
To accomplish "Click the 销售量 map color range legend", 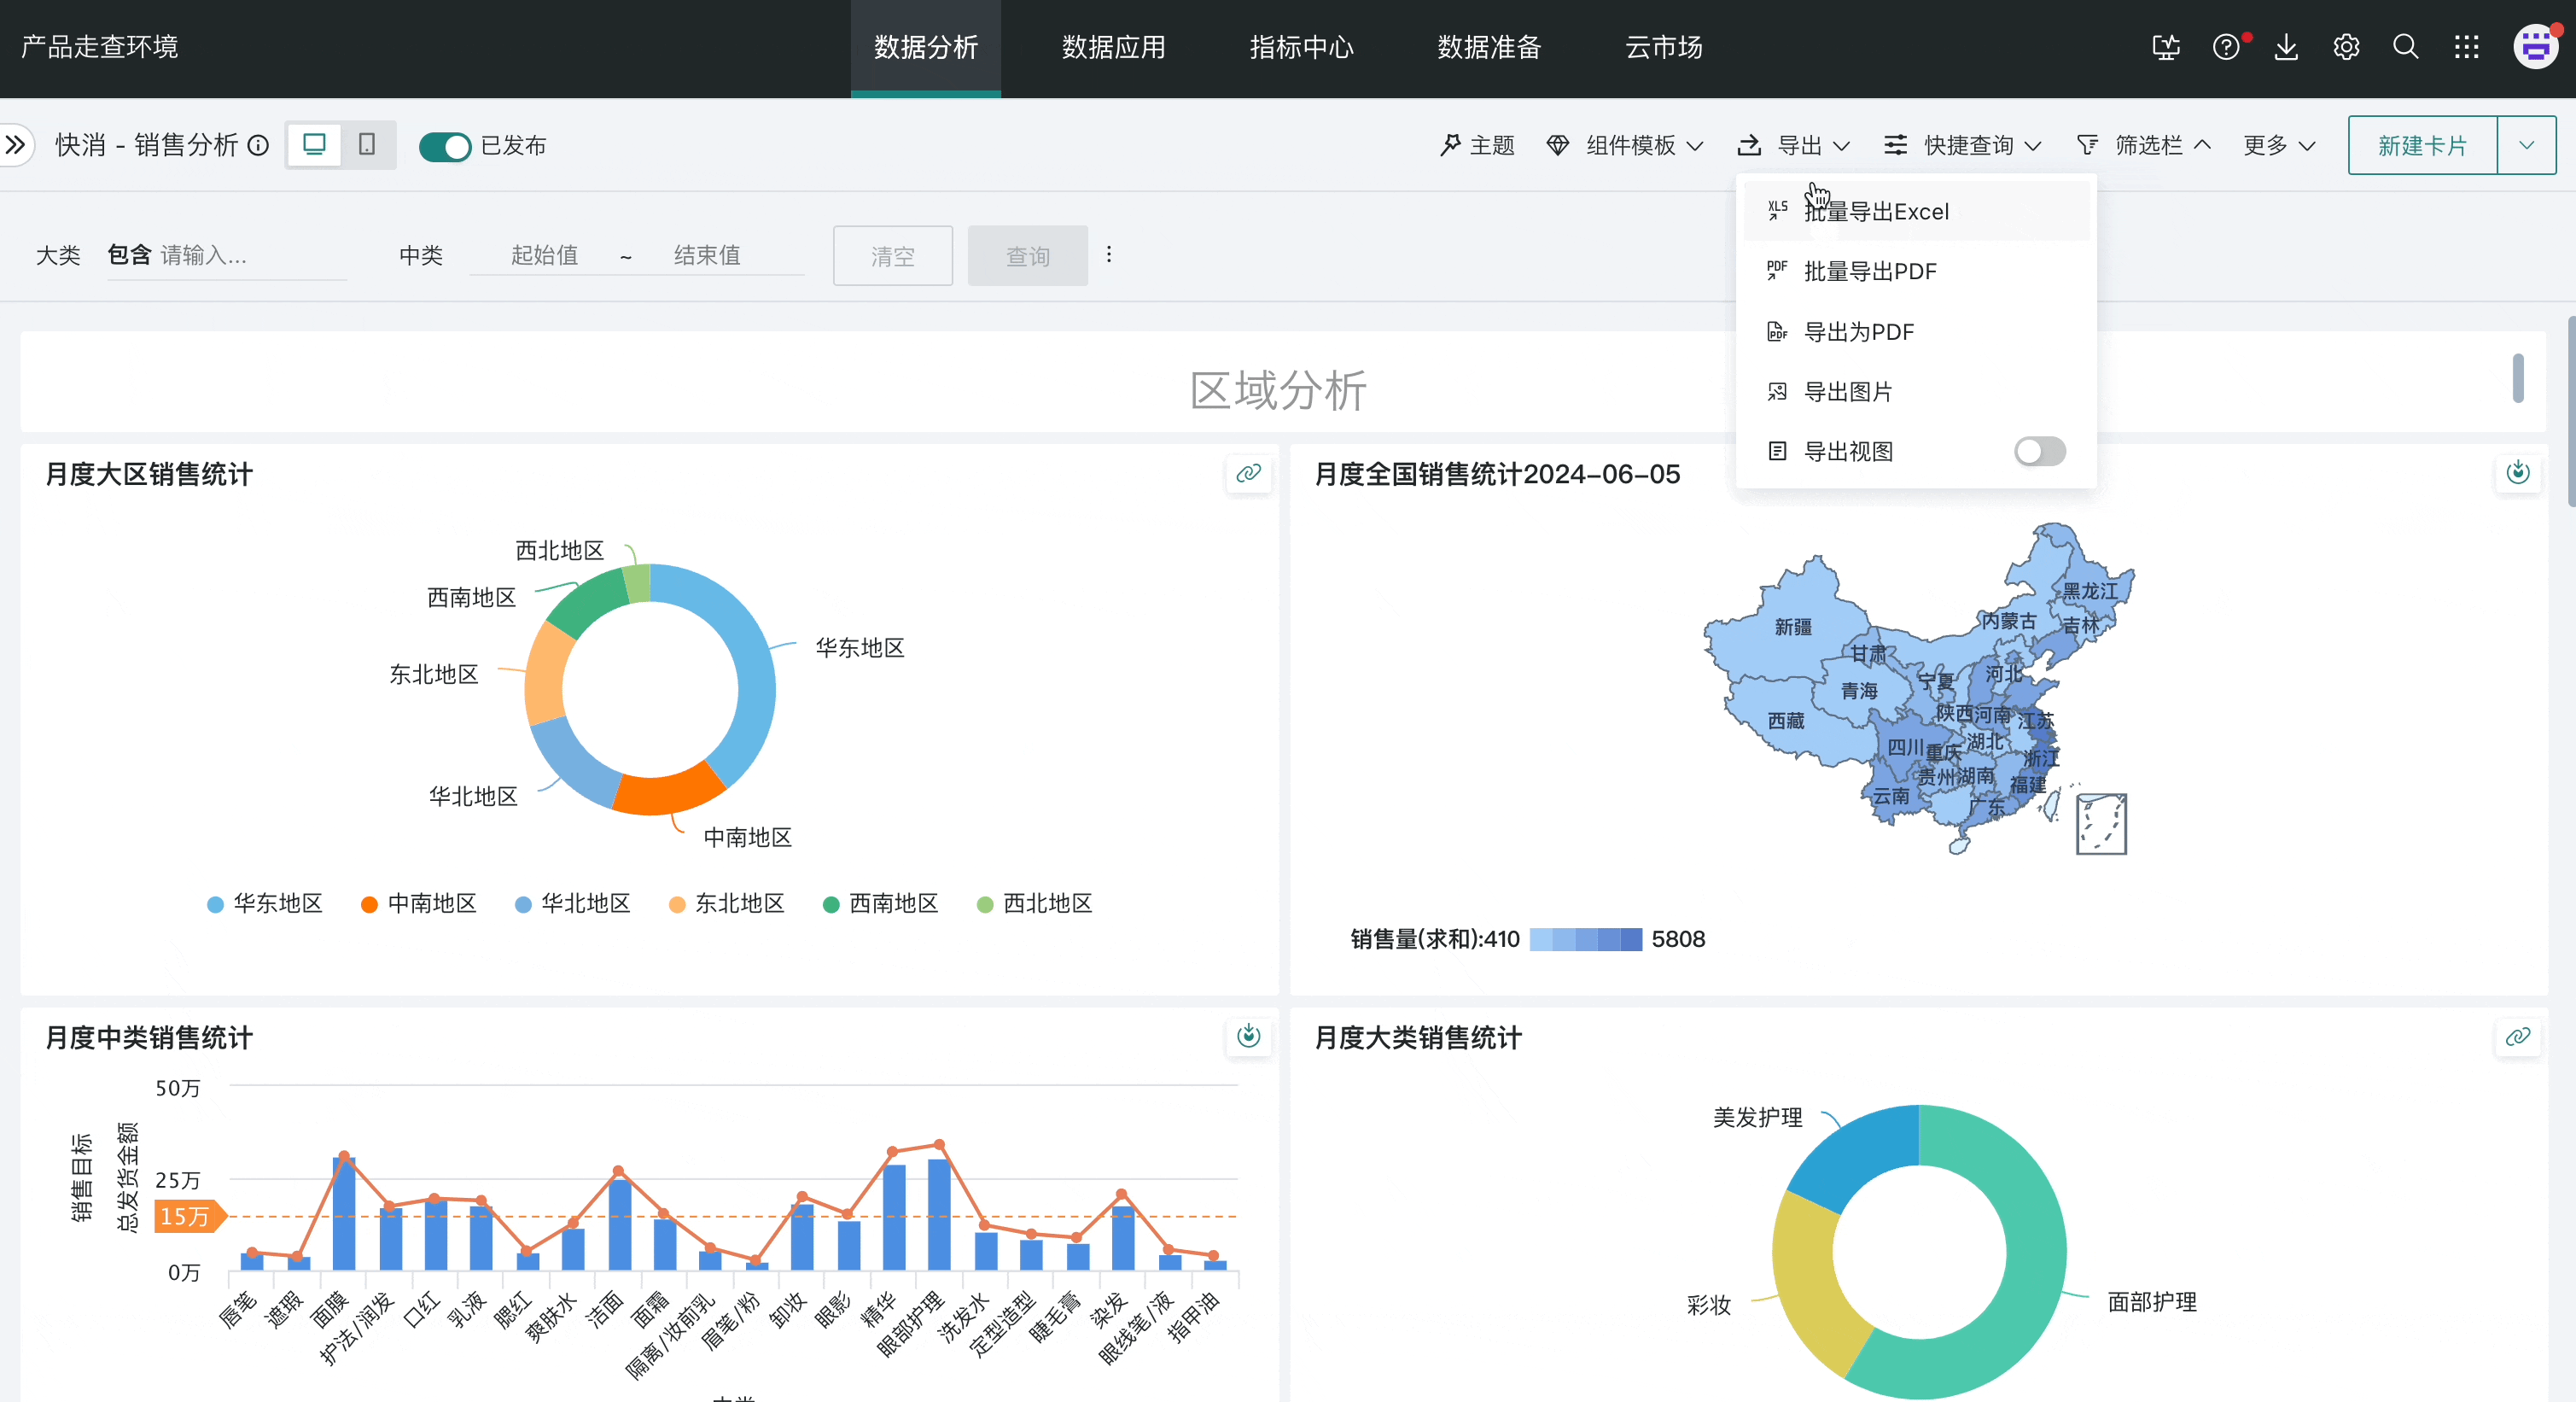I will tap(1585, 940).
